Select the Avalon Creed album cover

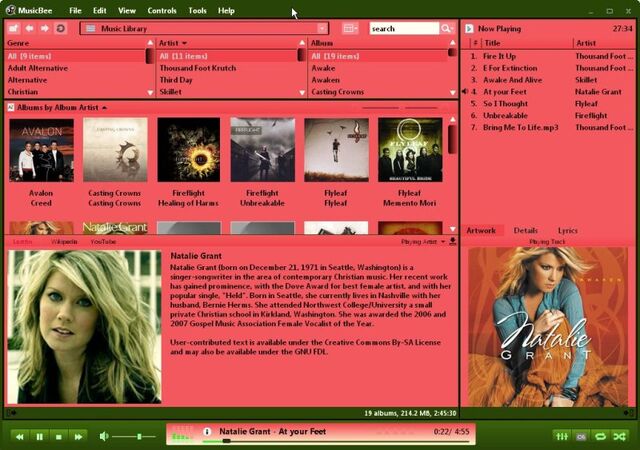click(42, 150)
